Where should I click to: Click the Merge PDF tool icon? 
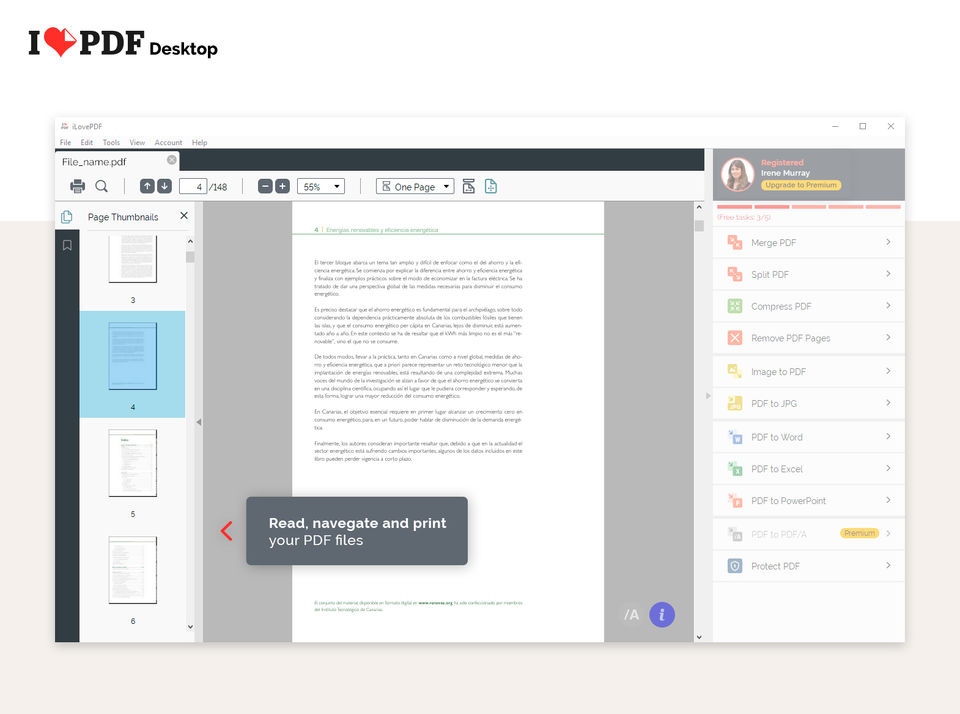[x=735, y=242]
